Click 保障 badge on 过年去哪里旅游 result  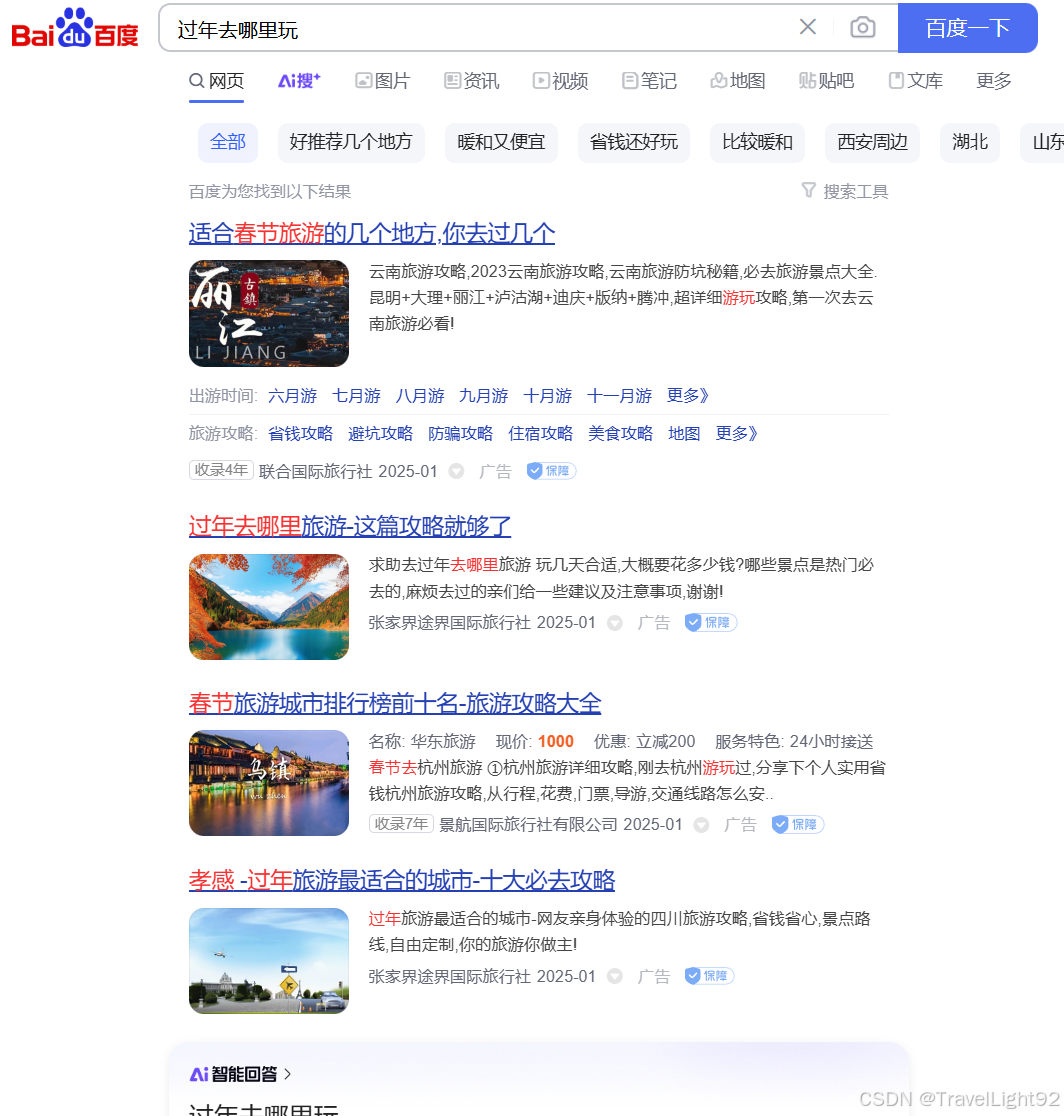coord(710,623)
